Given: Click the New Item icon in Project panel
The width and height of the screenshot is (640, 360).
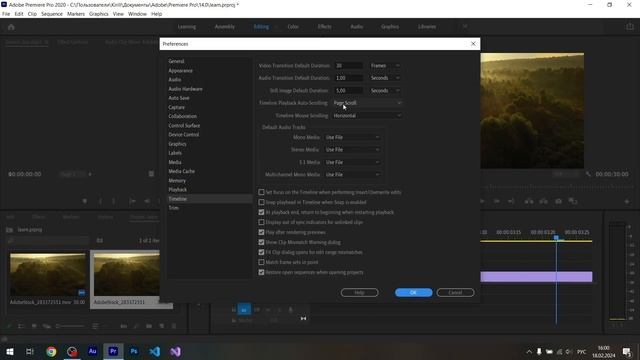Looking at the screenshot, I should [162, 326].
